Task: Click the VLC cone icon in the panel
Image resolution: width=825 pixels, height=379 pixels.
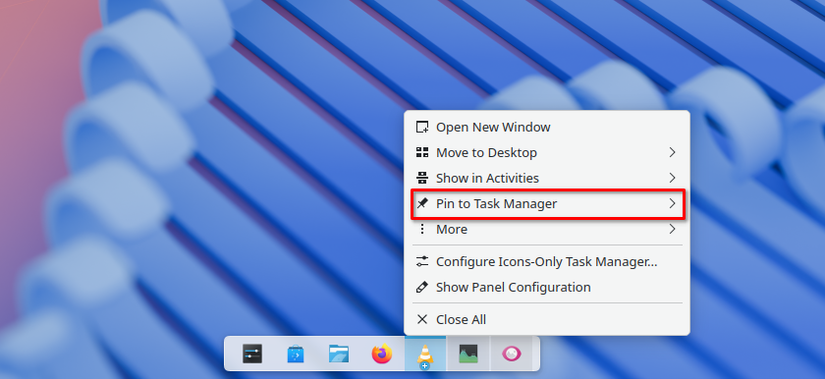Action: pos(425,354)
